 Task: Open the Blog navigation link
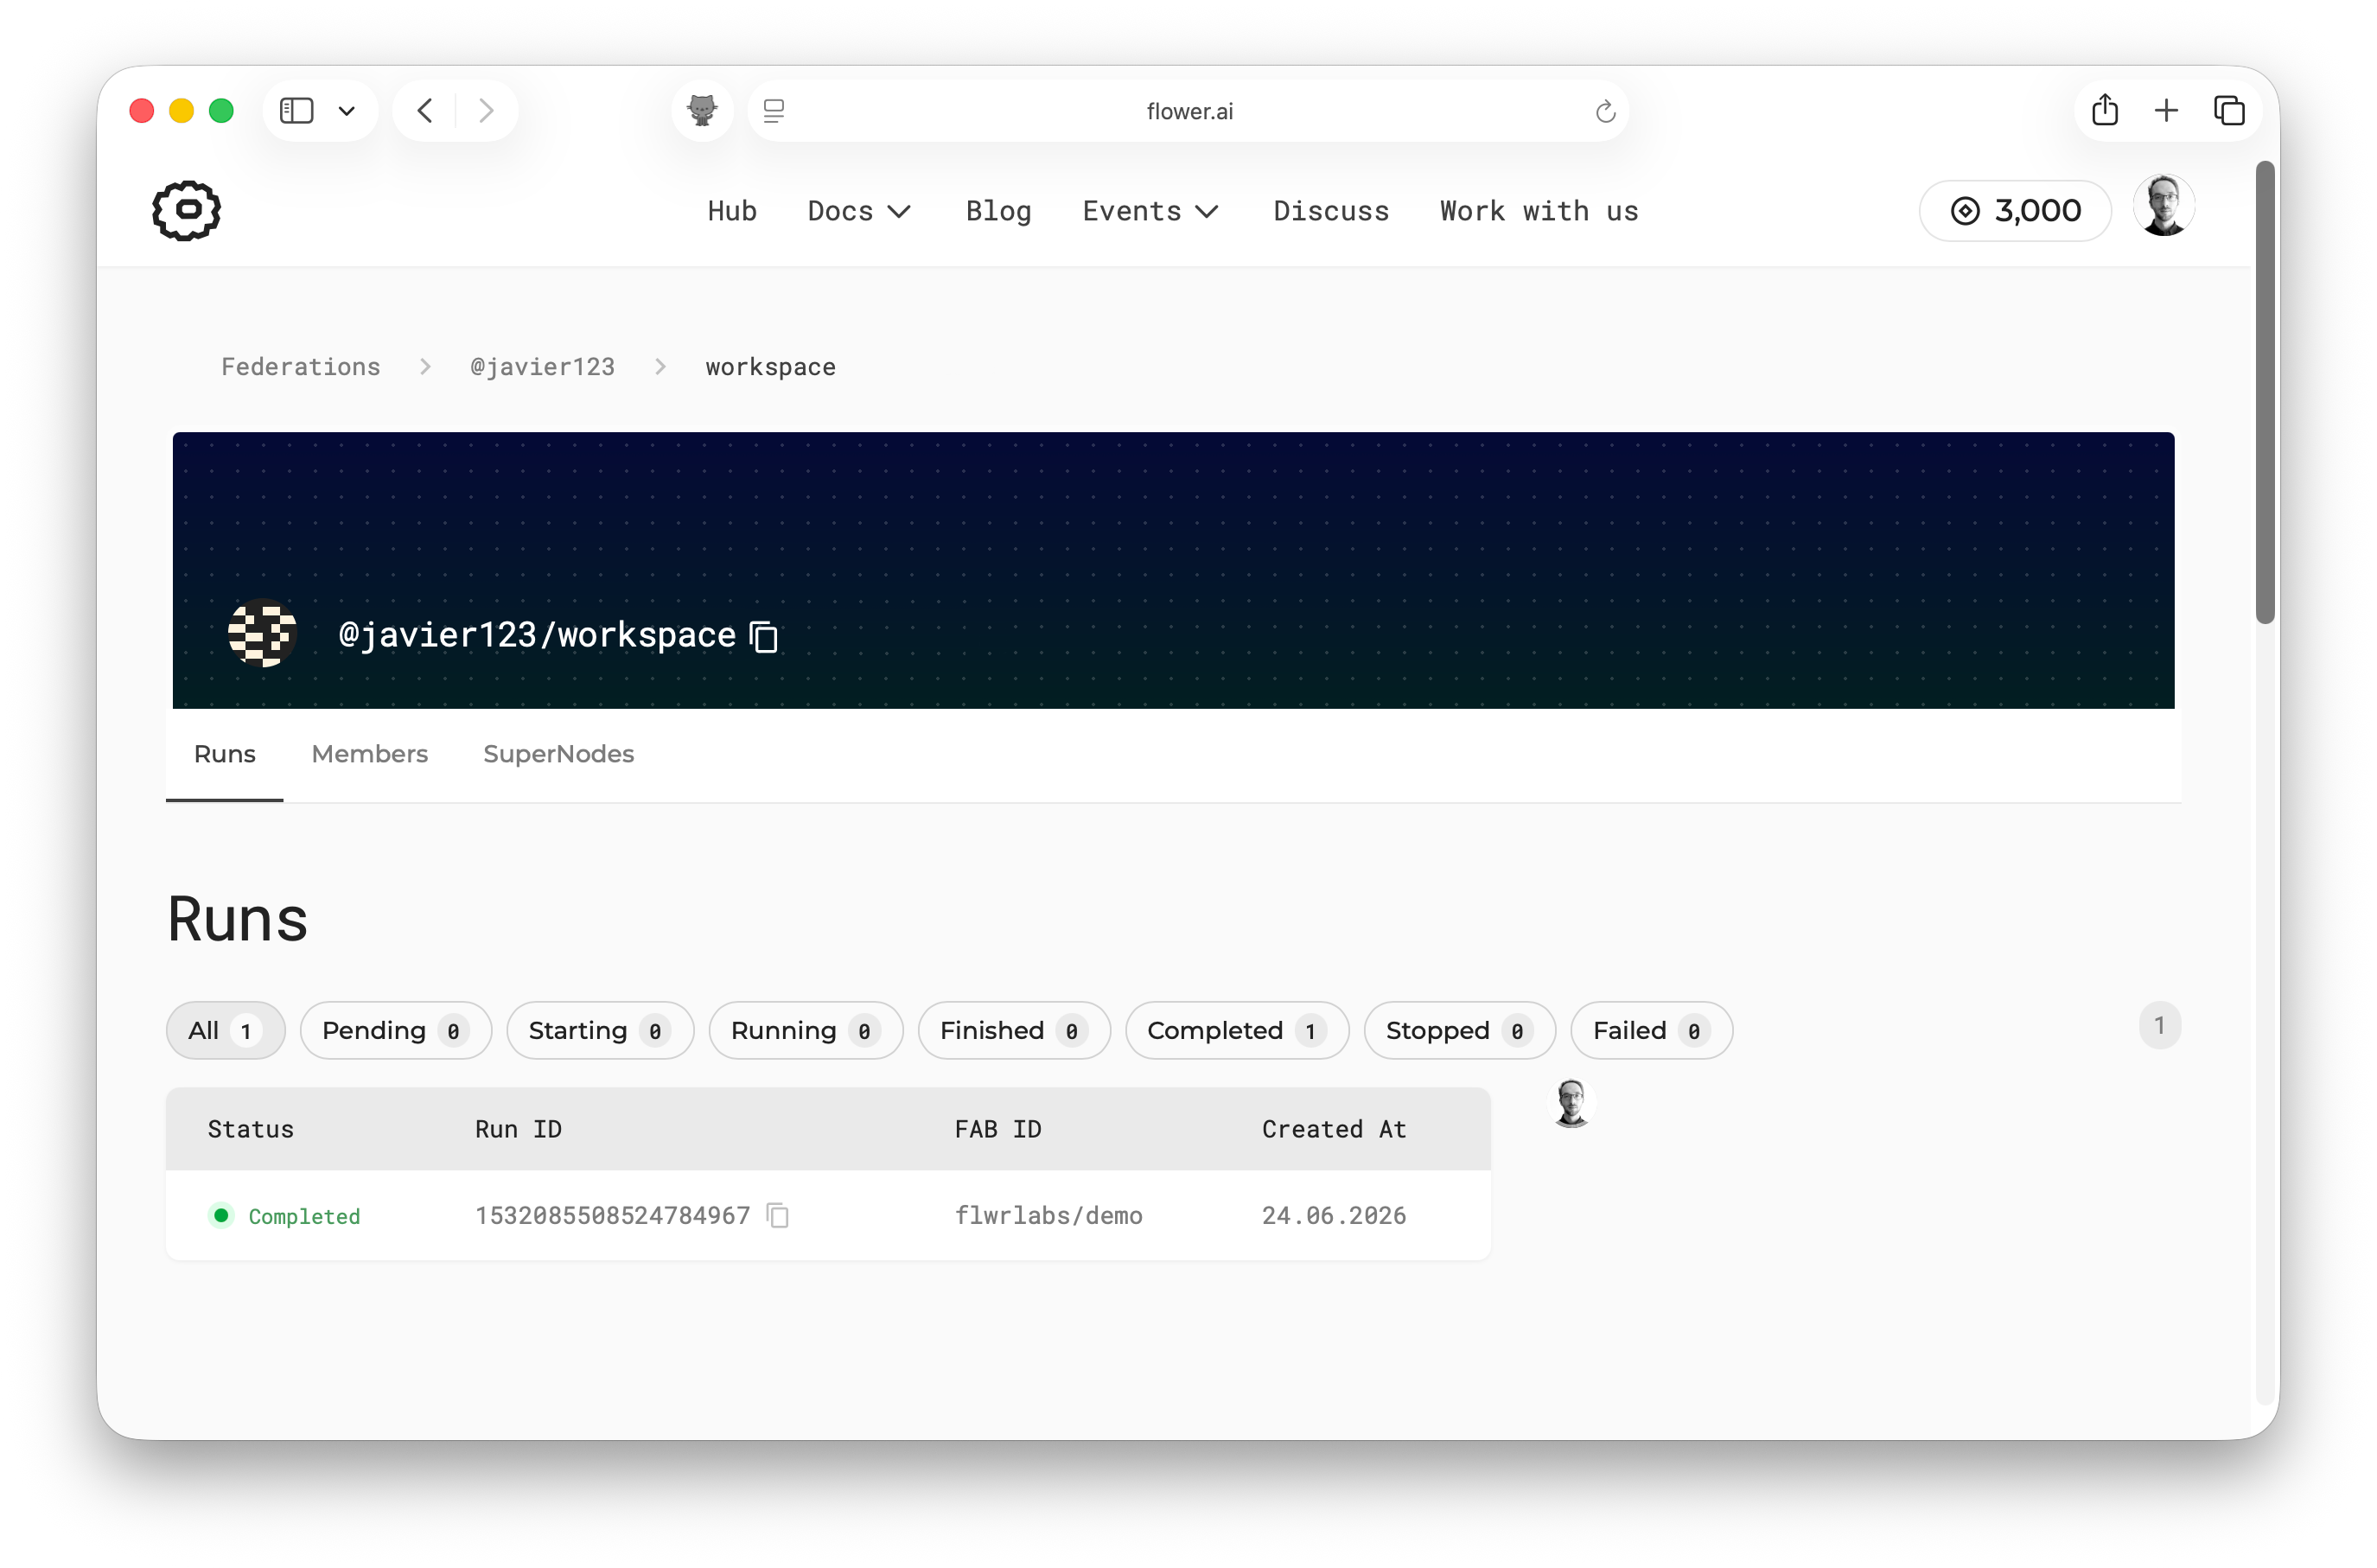click(998, 211)
